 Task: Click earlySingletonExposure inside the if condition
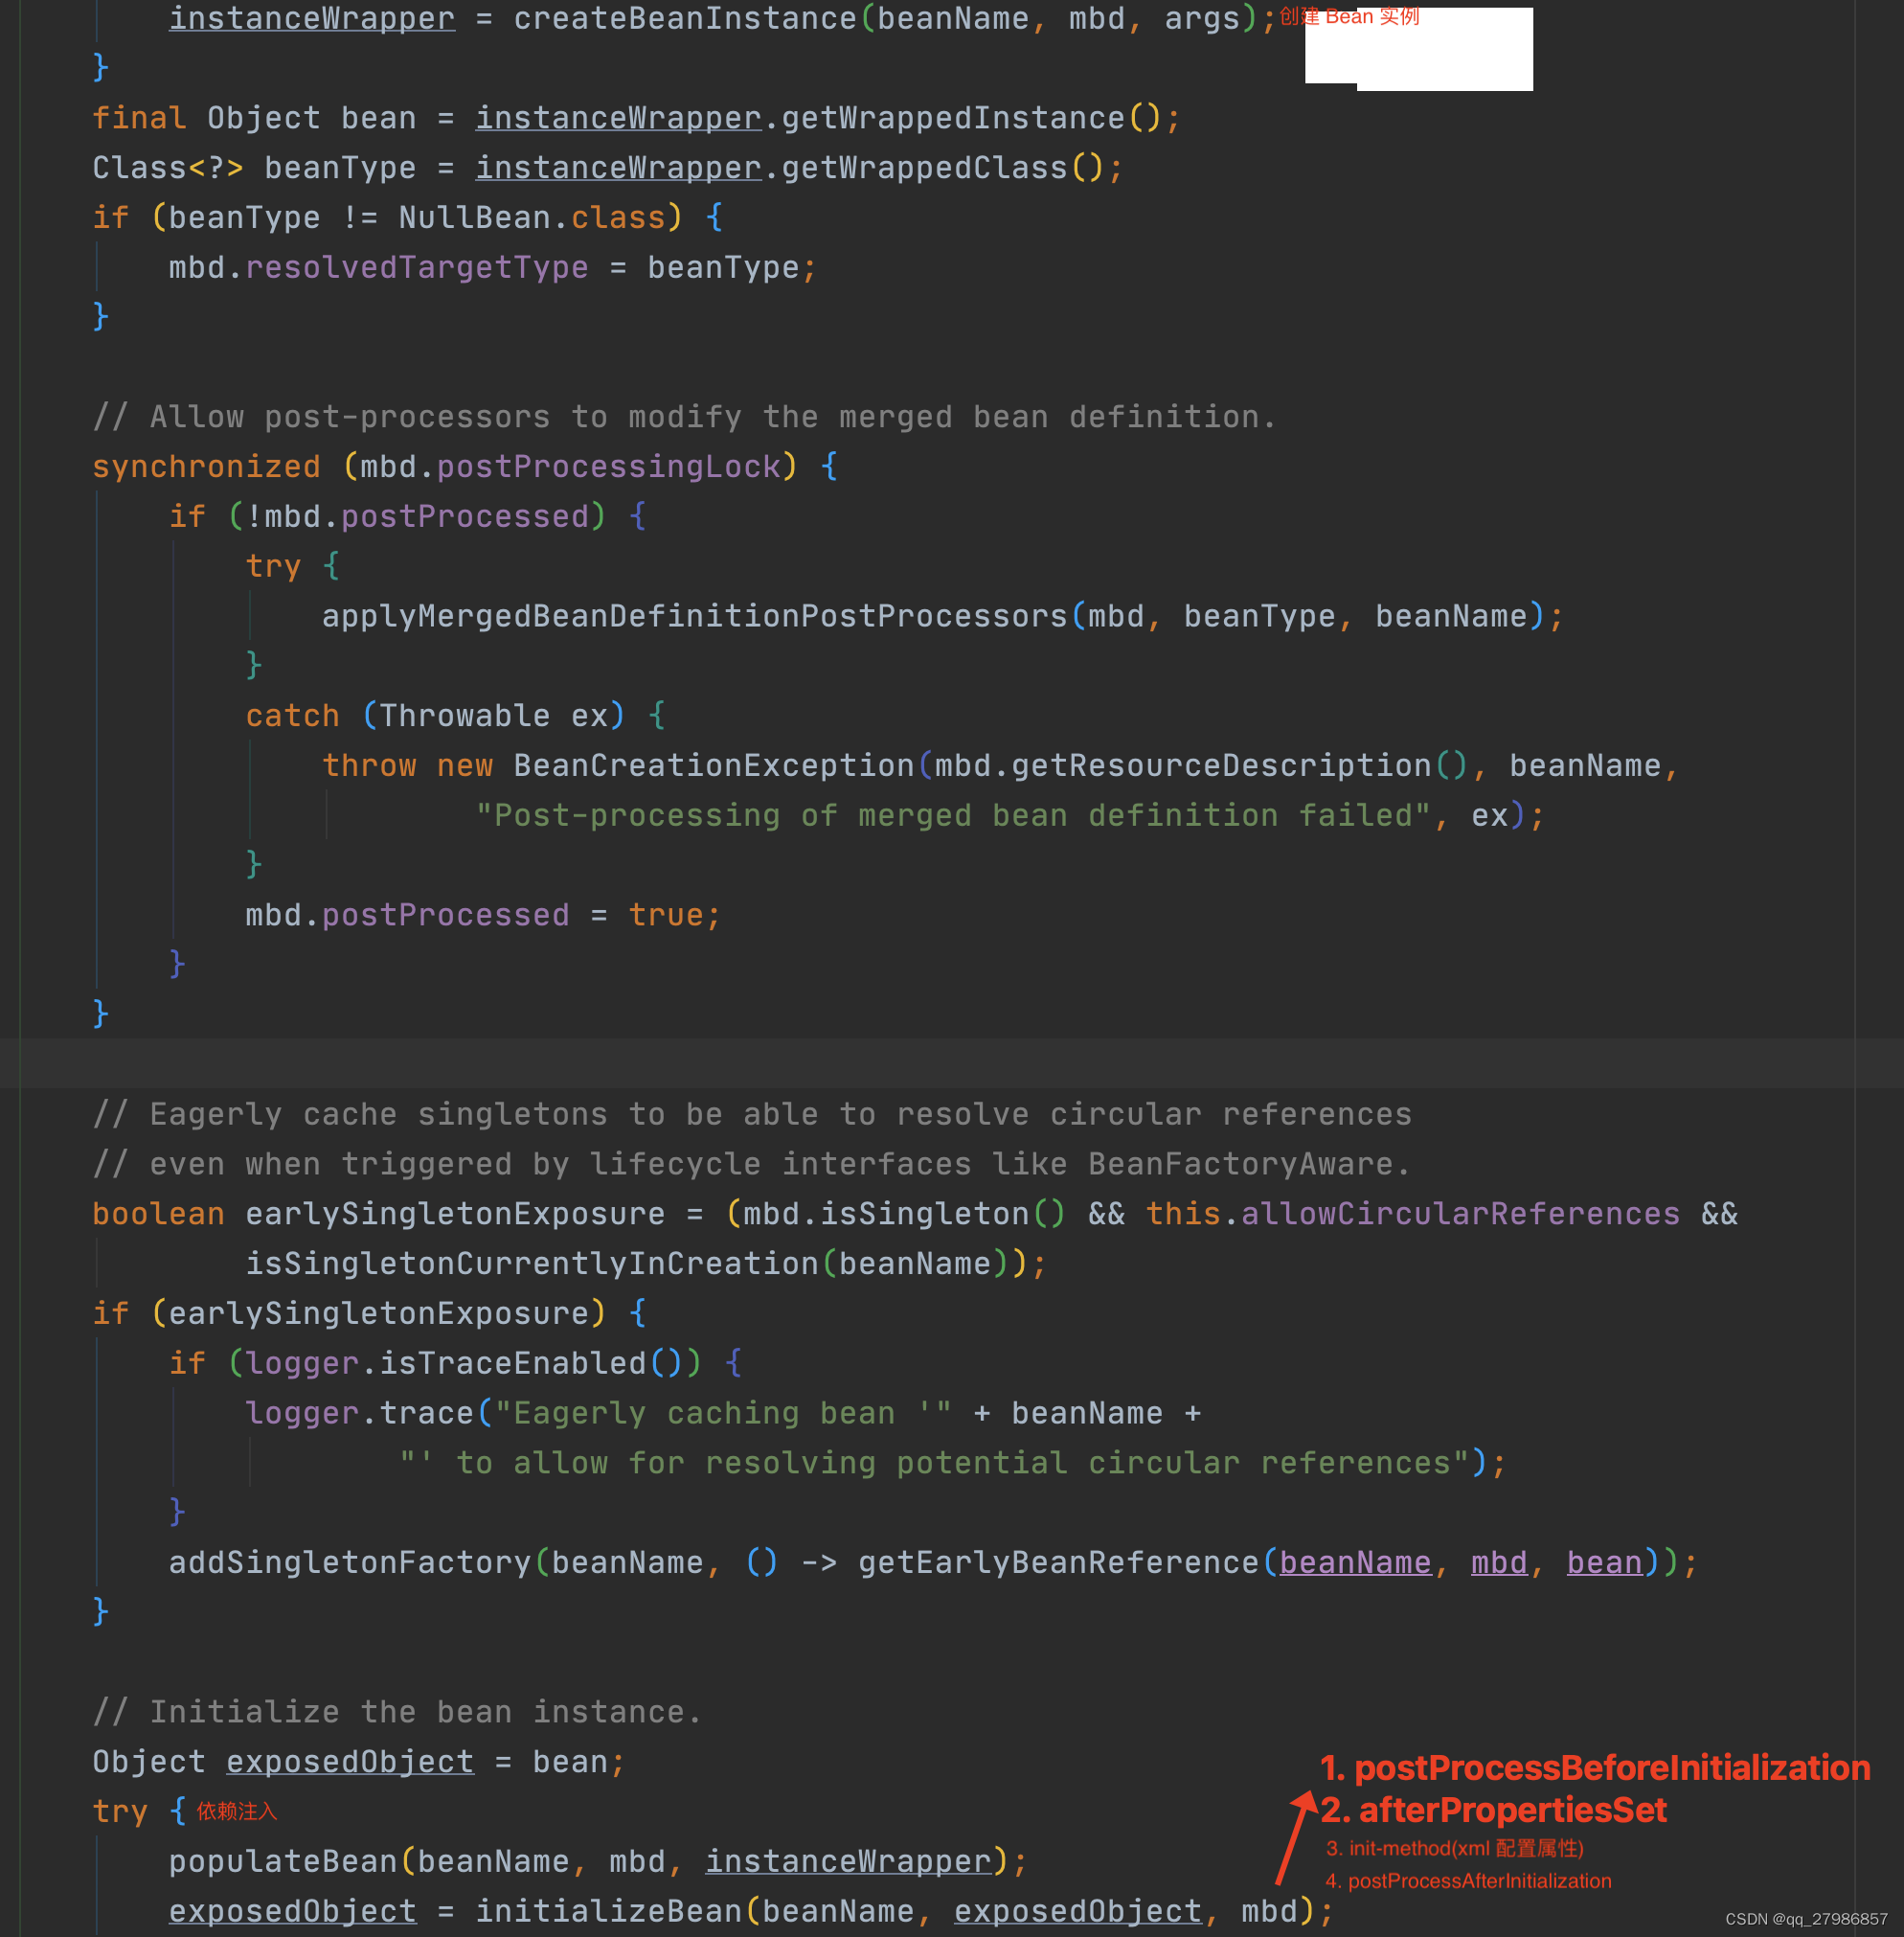pos(379,1313)
